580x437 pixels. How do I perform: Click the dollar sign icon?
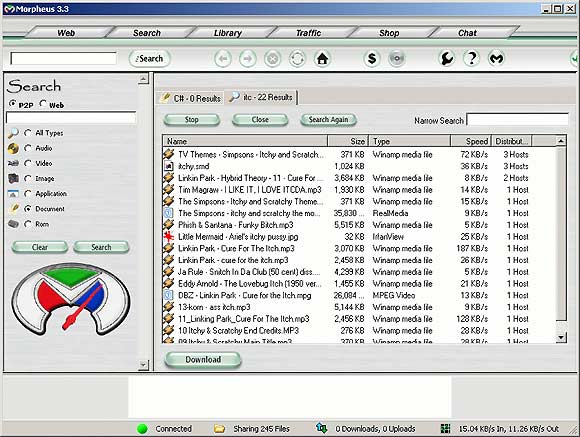(x=372, y=58)
